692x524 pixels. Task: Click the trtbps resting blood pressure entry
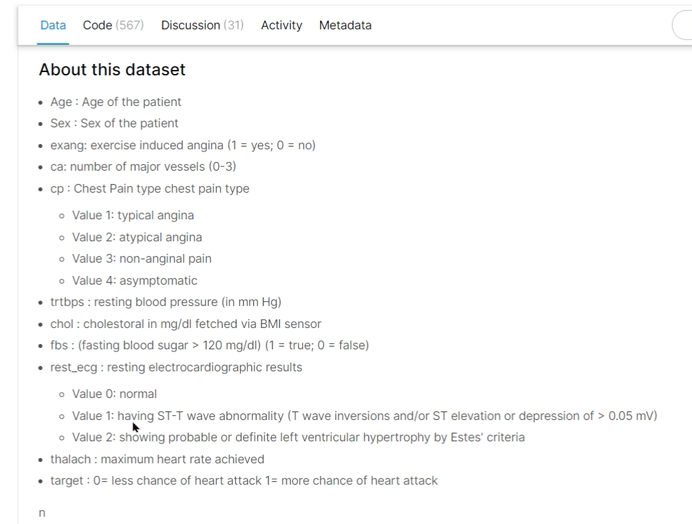click(x=166, y=302)
